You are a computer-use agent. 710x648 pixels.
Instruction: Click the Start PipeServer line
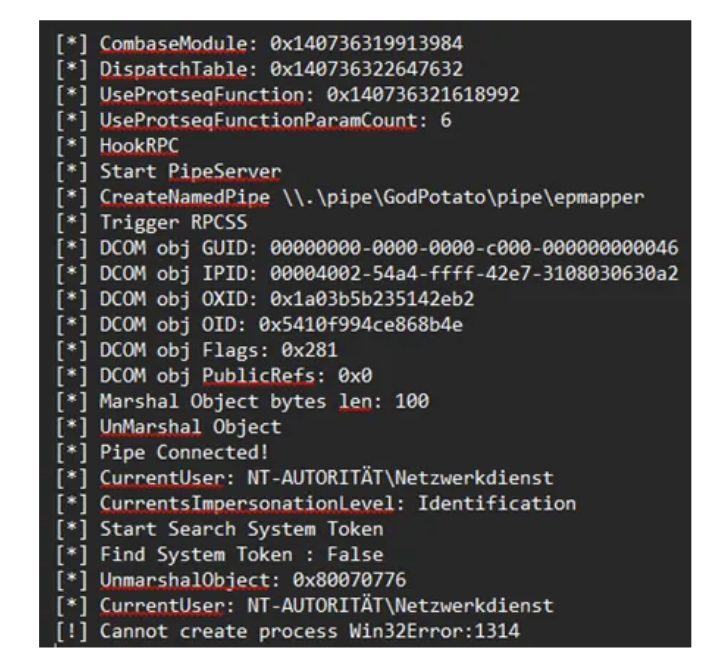[190, 172]
